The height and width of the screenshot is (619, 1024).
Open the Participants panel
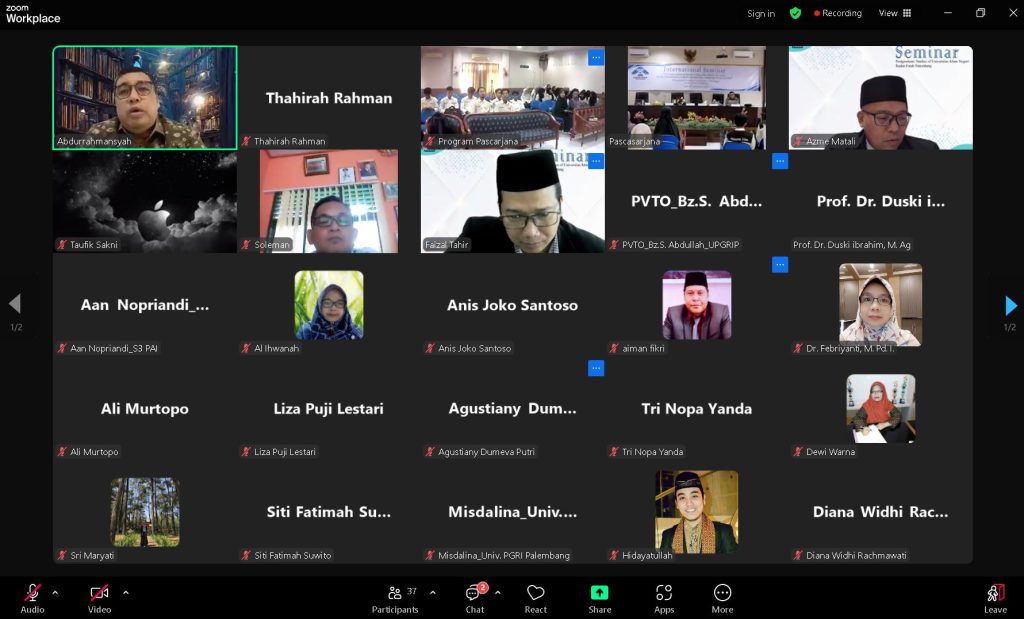click(x=395, y=598)
